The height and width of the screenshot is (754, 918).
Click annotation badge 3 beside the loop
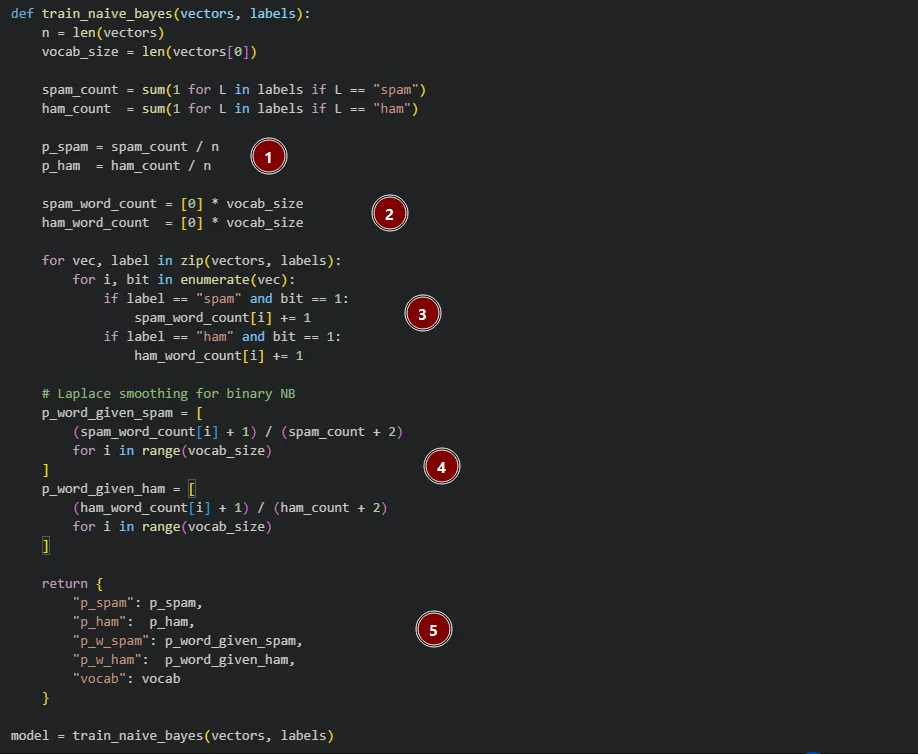[x=422, y=314]
